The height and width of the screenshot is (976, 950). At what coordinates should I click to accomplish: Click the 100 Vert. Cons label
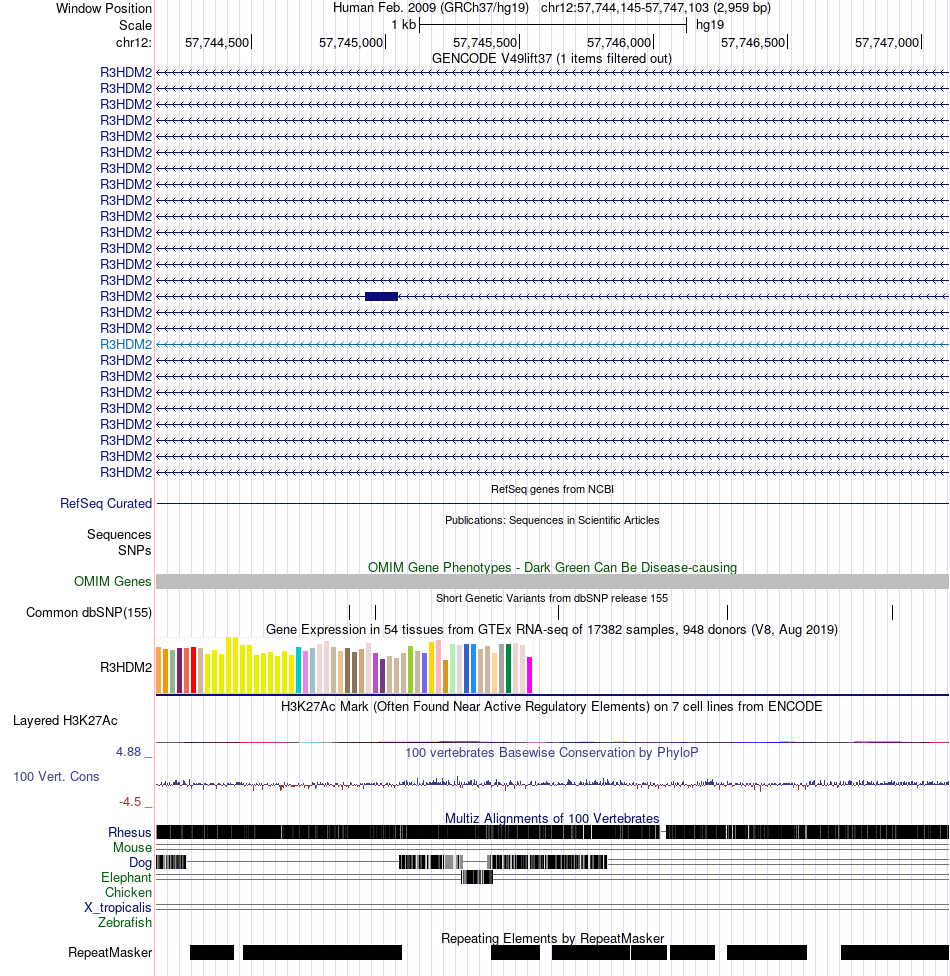[x=56, y=777]
